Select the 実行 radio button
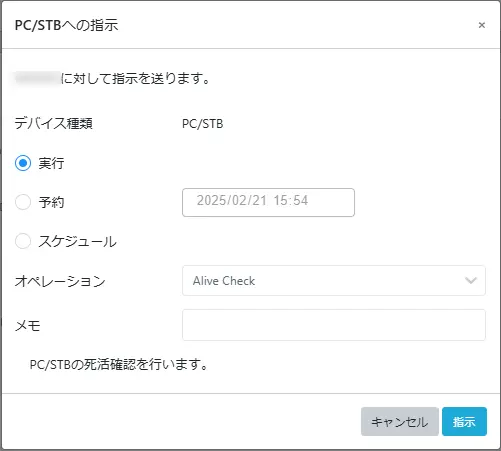The height and width of the screenshot is (451, 501). (x=23, y=163)
